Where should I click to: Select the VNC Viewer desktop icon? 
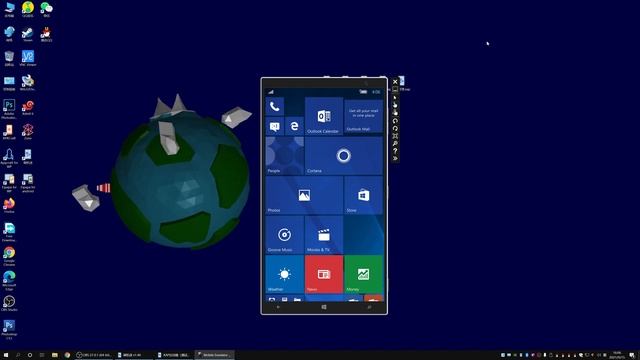click(x=28, y=58)
